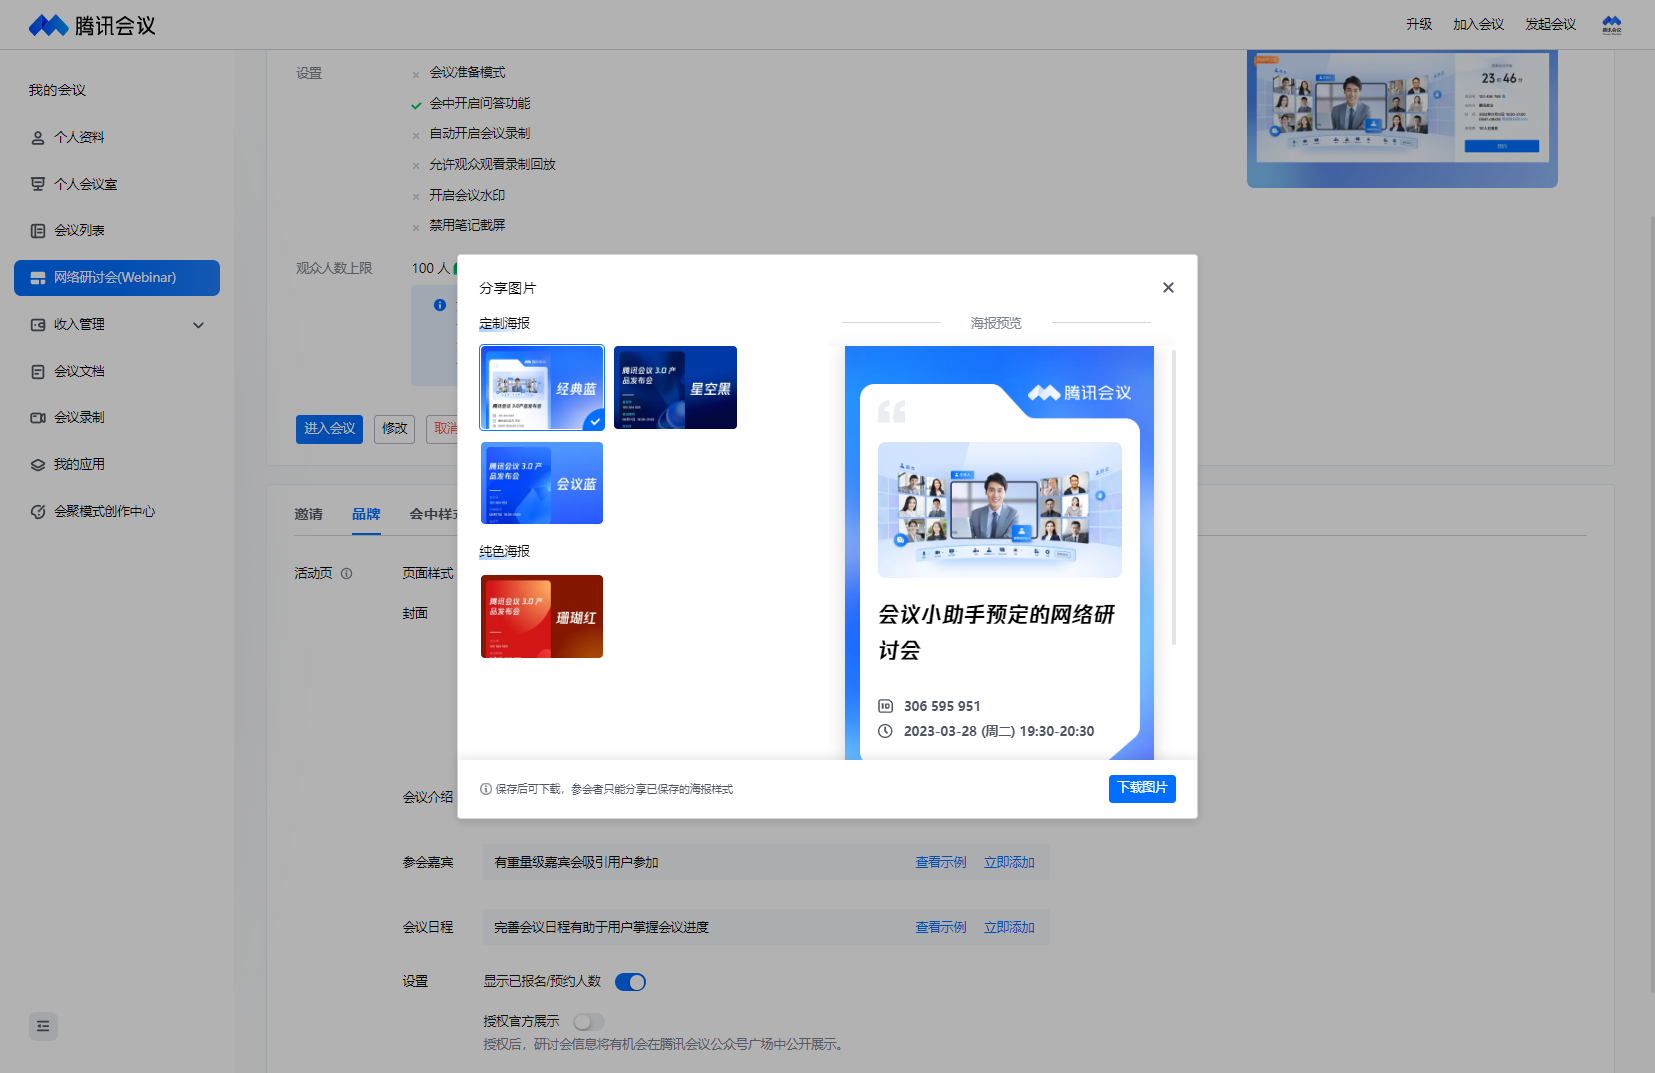This screenshot has height=1073, width=1655.
Task: Click meeting ID 306 595 951 on the poster
Action: pyautogui.click(x=942, y=706)
